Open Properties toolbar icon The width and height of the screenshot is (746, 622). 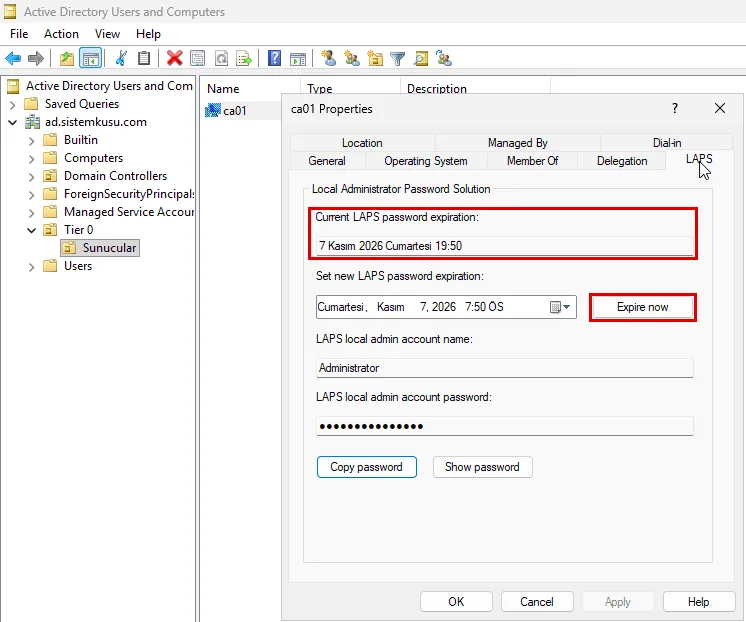click(x=197, y=59)
